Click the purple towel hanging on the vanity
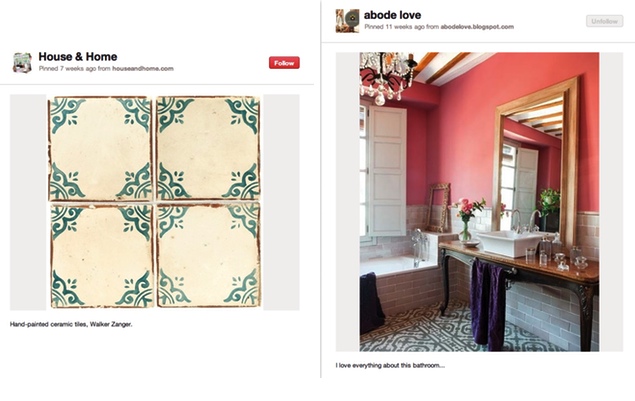The width and height of the screenshot is (635, 401). [487, 305]
